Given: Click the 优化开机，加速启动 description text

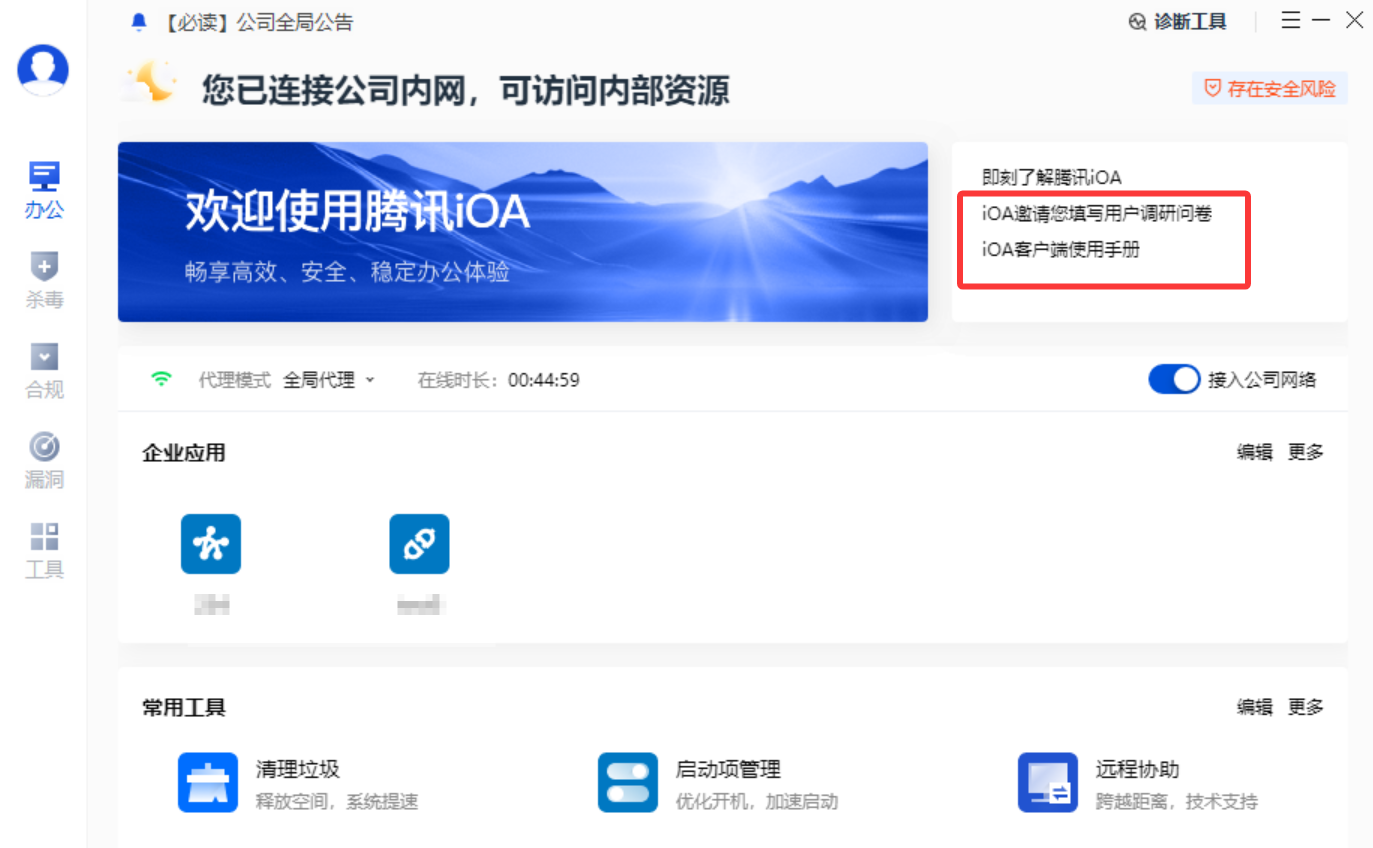Looking at the screenshot, I should click(757, 802).
